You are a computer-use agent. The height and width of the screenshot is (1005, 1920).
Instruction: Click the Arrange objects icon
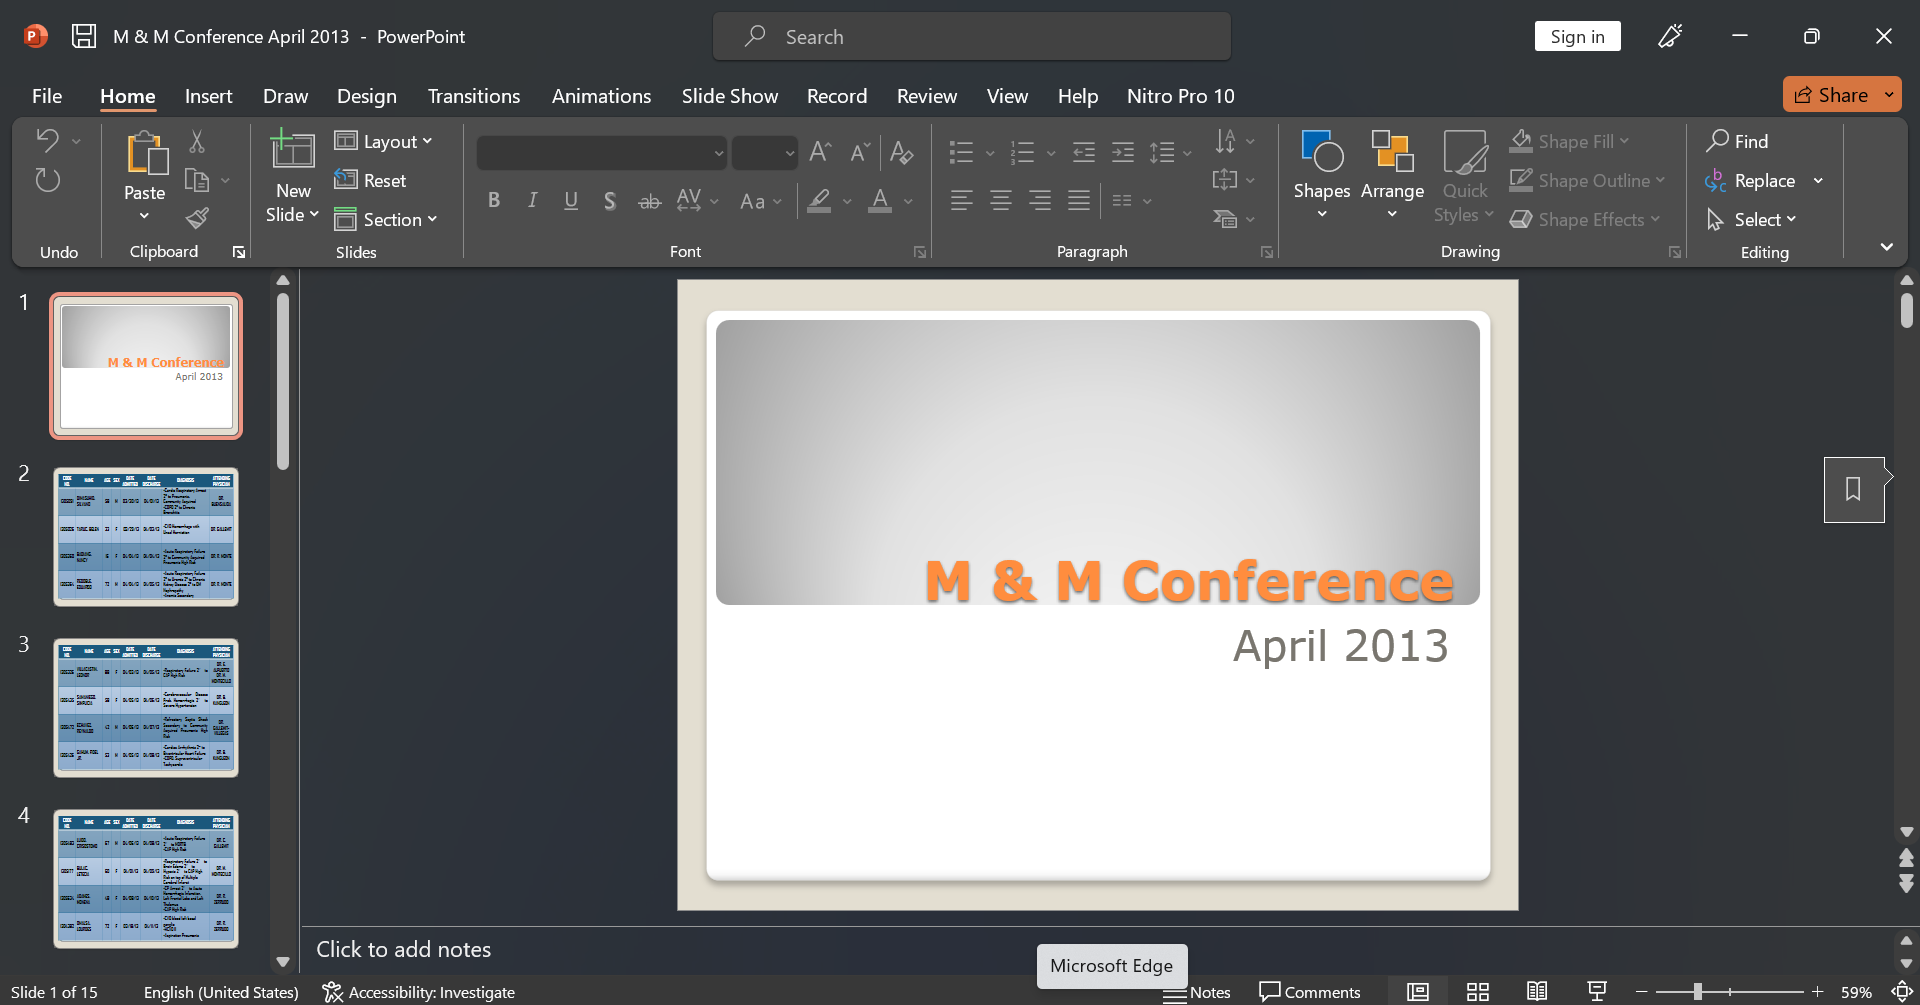coord(1391,152)
